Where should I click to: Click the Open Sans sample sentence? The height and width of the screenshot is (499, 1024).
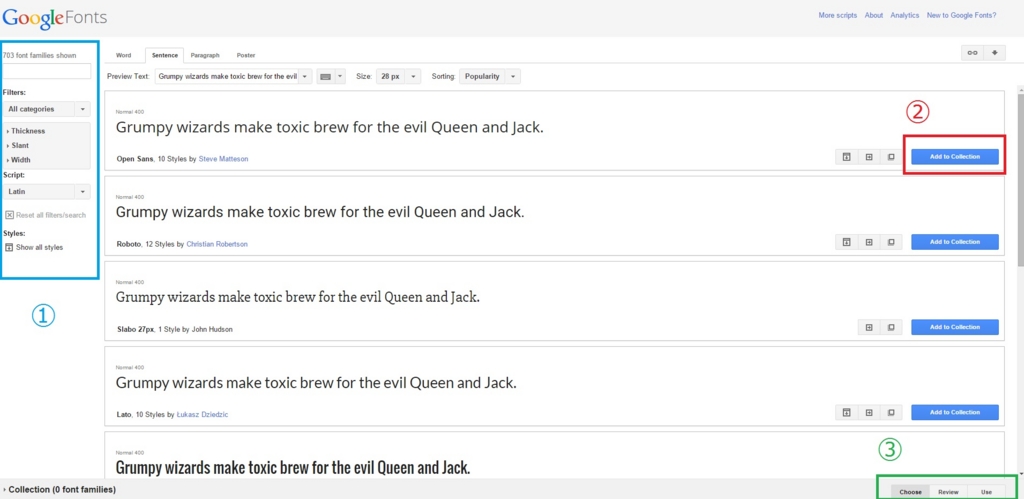pyautogui.click(x=330, y=128)
